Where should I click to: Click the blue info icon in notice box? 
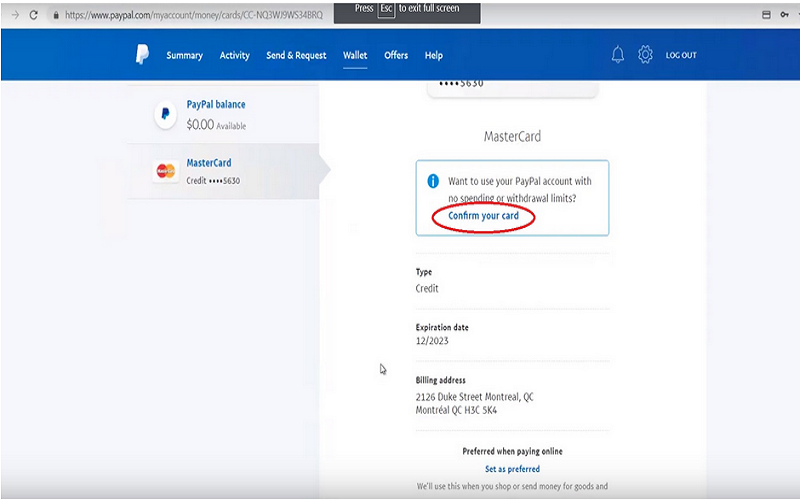pyautogui.click(x=433, y=181)
